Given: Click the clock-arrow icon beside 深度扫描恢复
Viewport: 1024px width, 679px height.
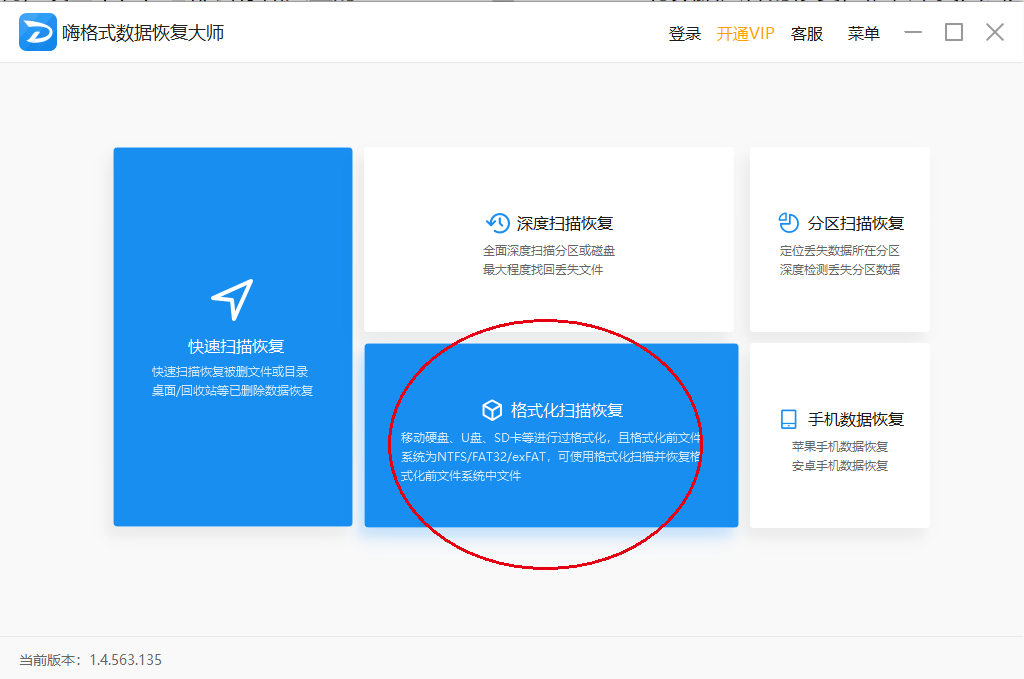Looking at the screenshot, I should click(498, 223).
